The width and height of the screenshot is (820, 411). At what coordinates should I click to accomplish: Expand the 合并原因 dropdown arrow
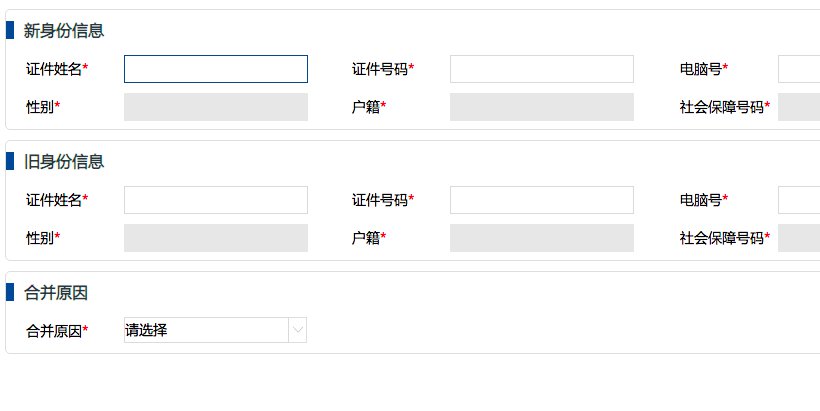[x=297, y=330]
